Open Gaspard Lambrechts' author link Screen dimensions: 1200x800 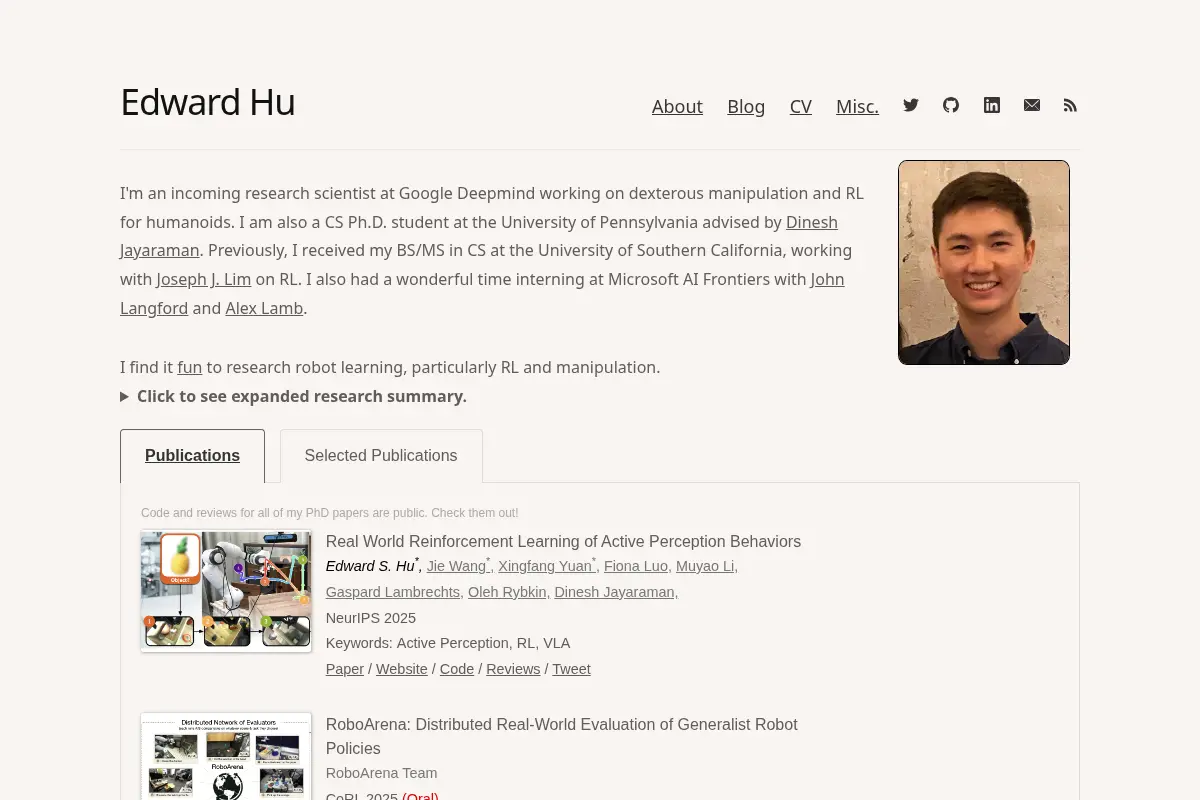point(393,592)
